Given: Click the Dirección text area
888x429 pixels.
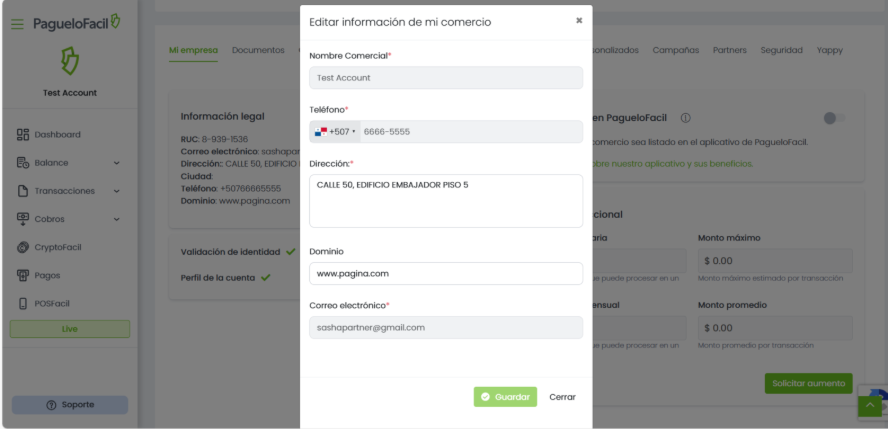Looking at the screenshot, I should click(446, 201).
